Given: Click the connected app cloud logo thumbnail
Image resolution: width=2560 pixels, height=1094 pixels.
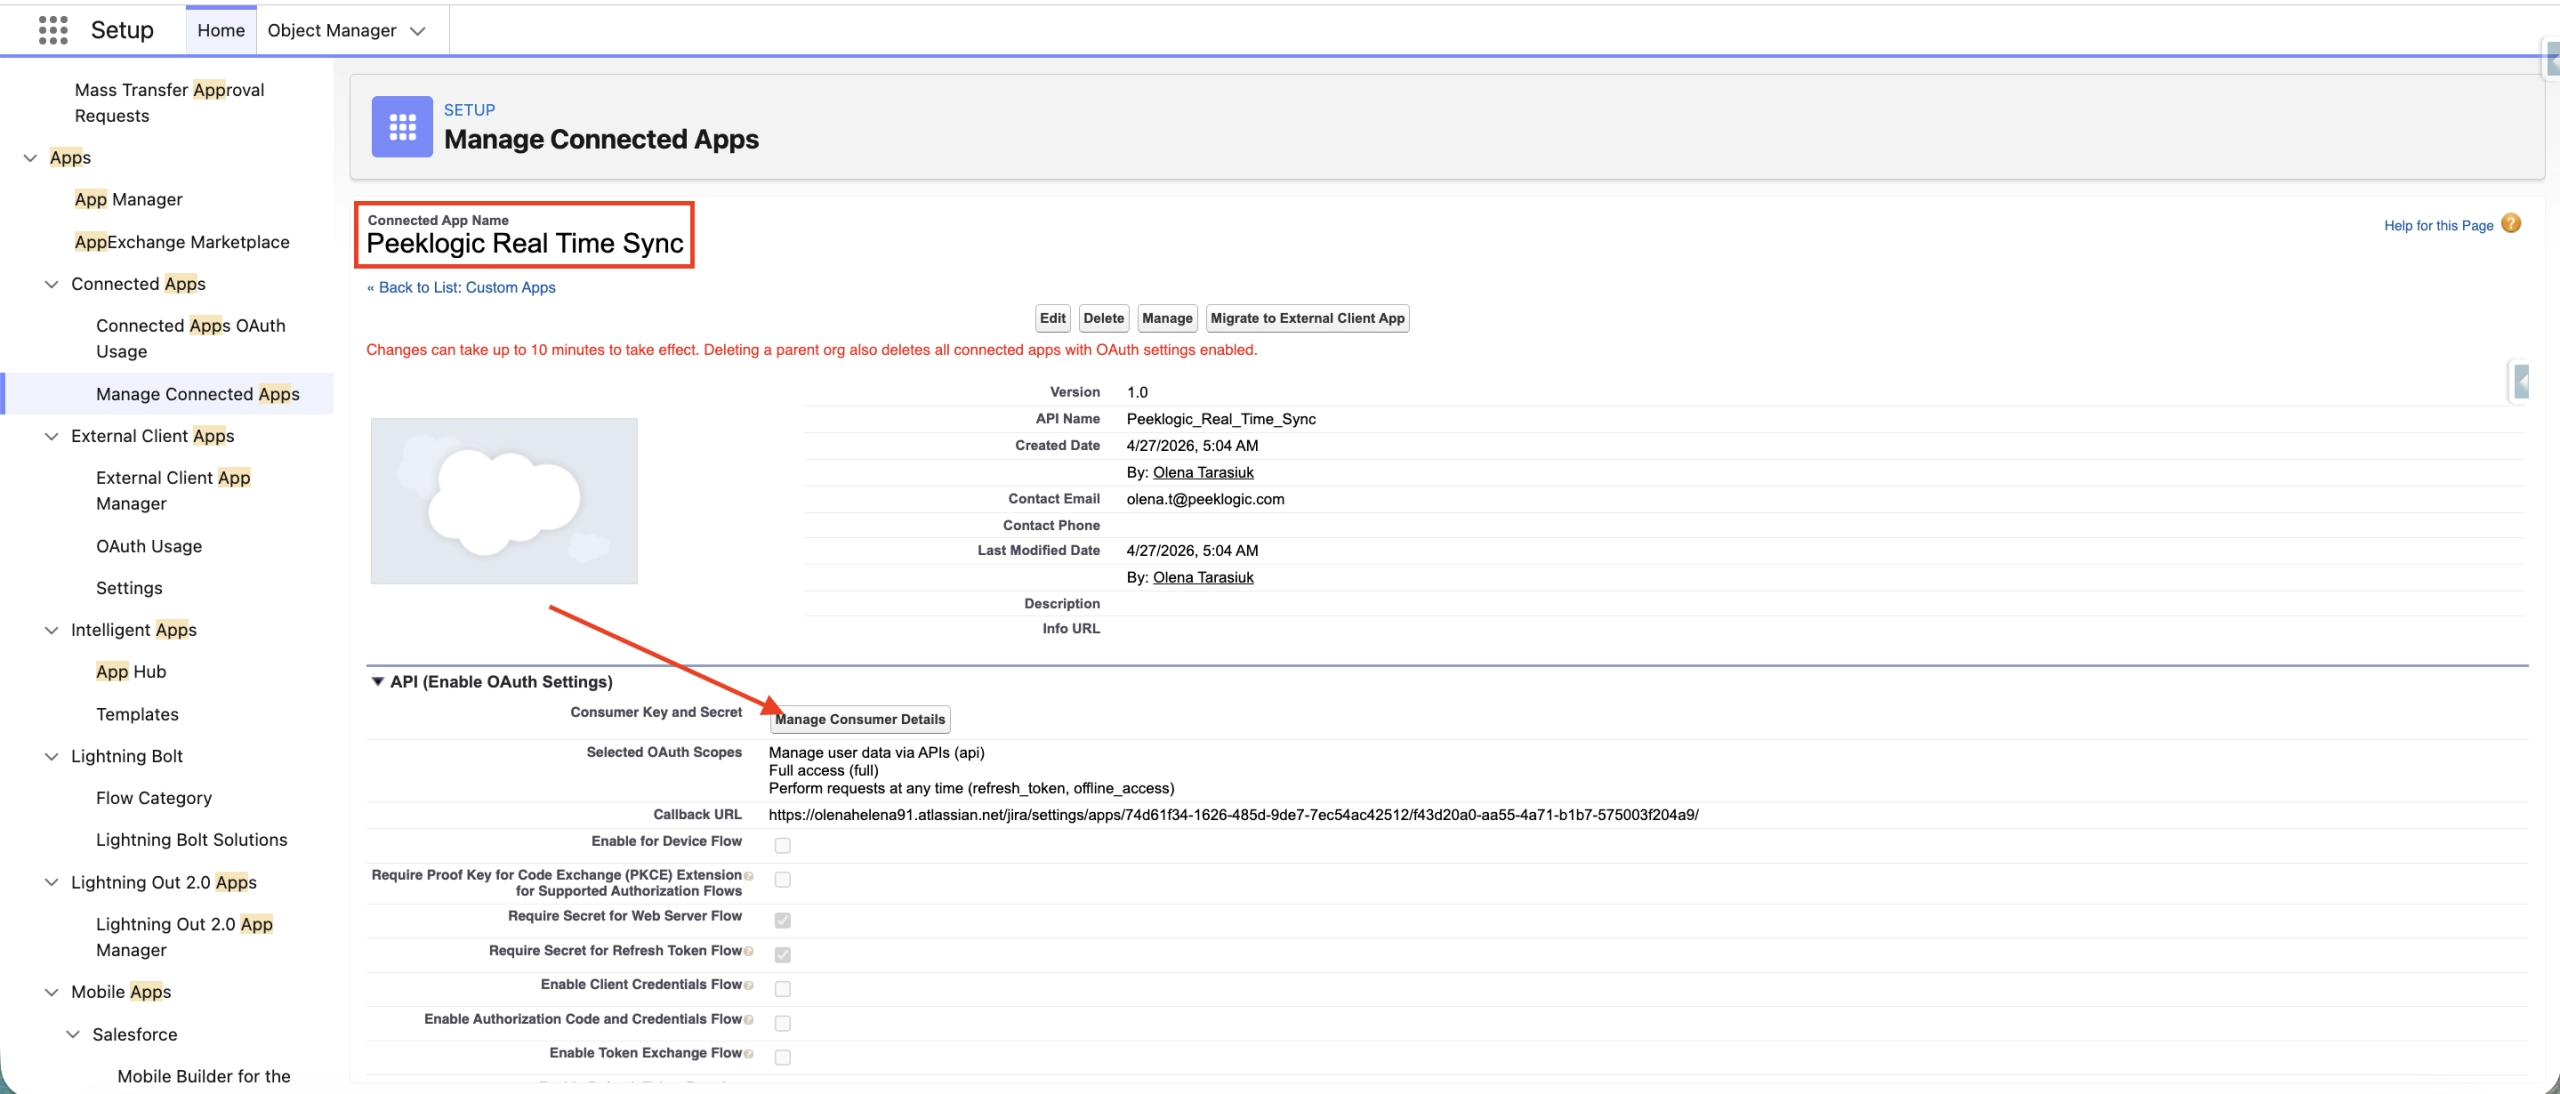Looking at the screenshot, I should point(504,500).
